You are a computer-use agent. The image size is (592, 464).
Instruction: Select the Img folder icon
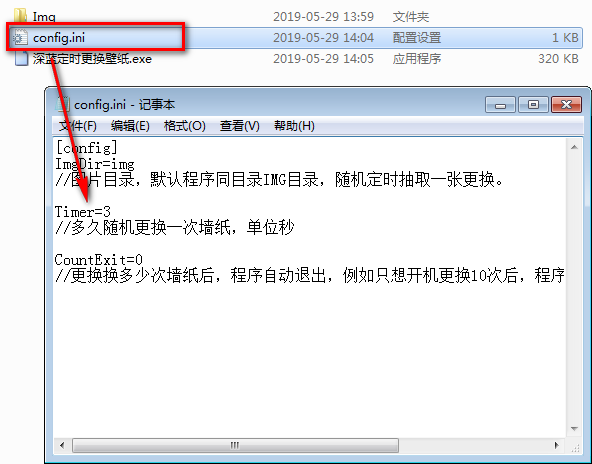[x=20, y=16]
